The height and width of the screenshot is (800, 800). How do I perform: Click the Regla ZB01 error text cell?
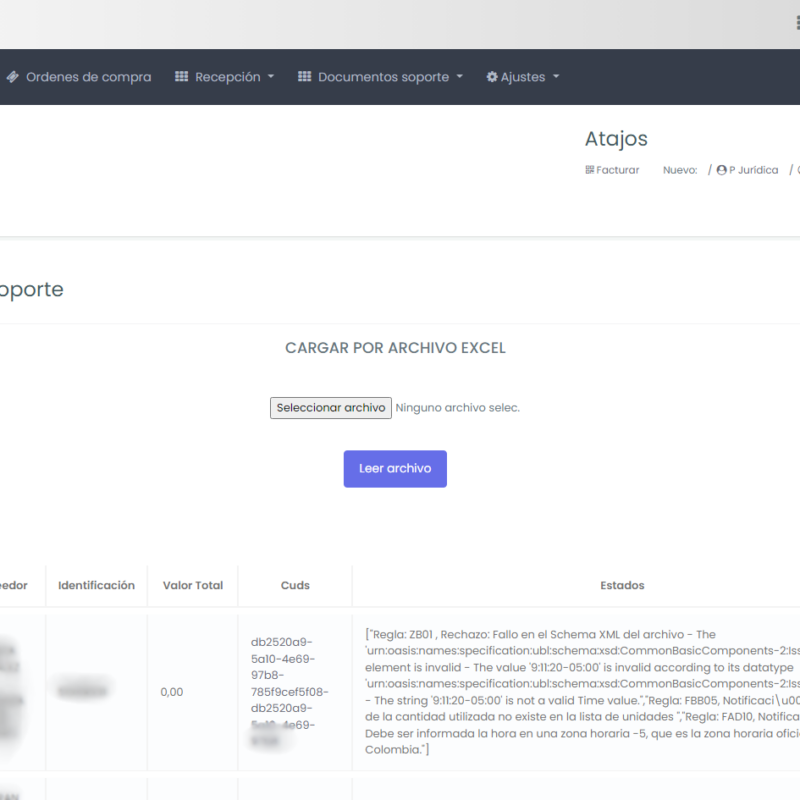tap(582, 691)
